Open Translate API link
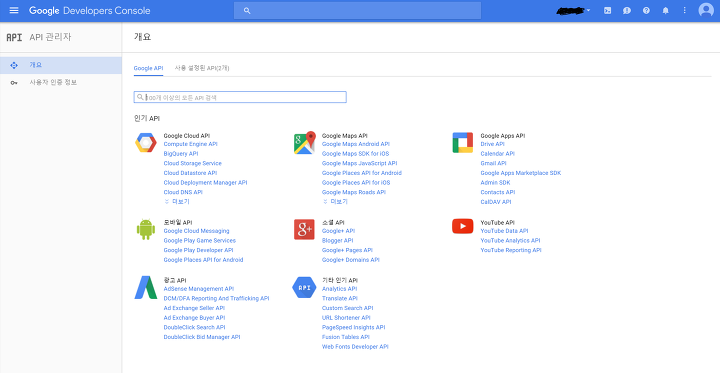 (x=340, y=299)
